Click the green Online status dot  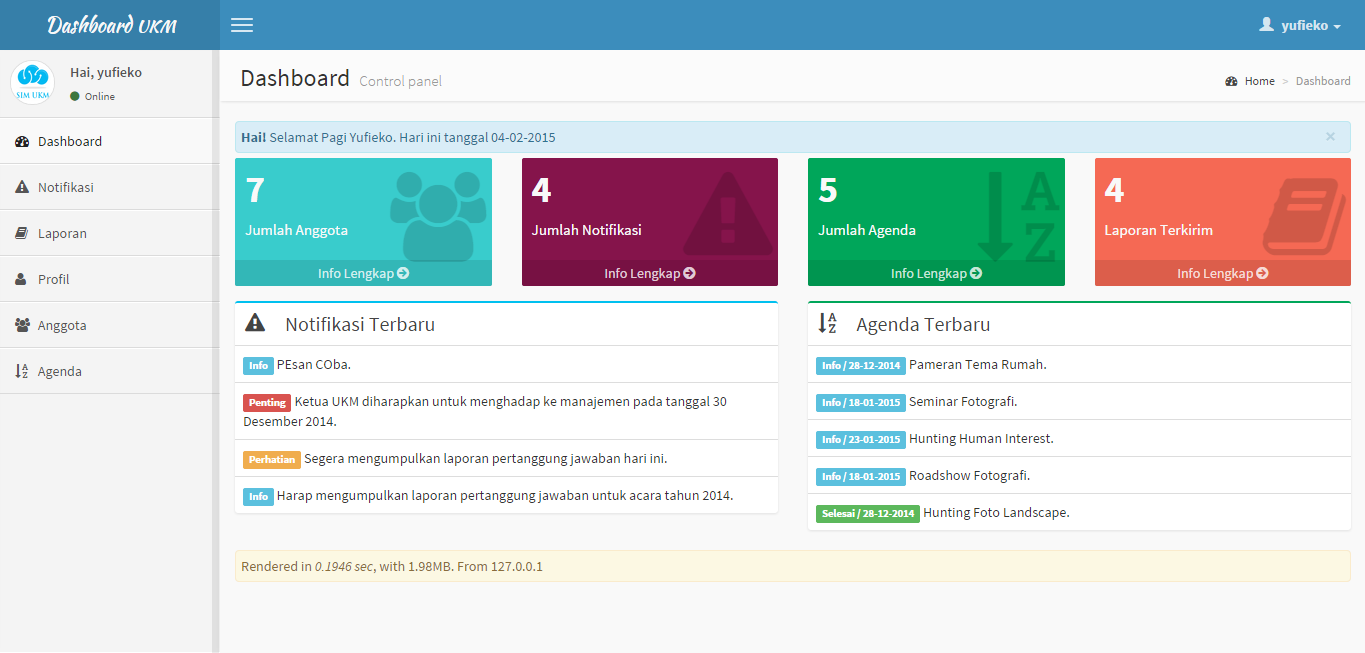(x=75, y=96)
